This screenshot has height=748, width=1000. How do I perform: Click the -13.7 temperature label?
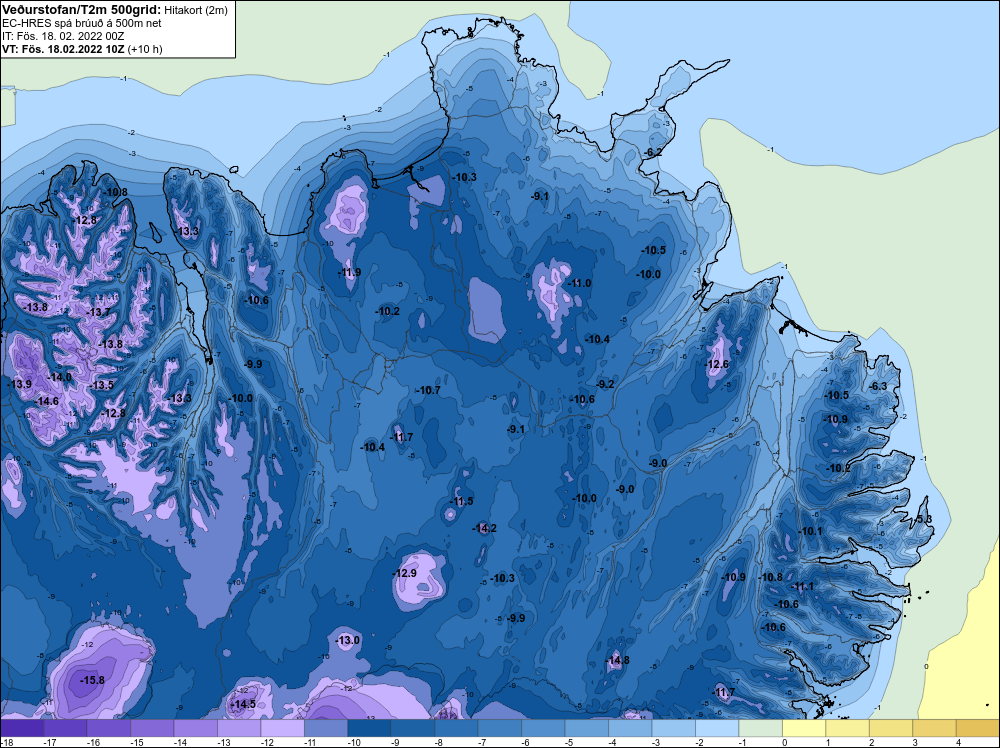click(98, 312)
